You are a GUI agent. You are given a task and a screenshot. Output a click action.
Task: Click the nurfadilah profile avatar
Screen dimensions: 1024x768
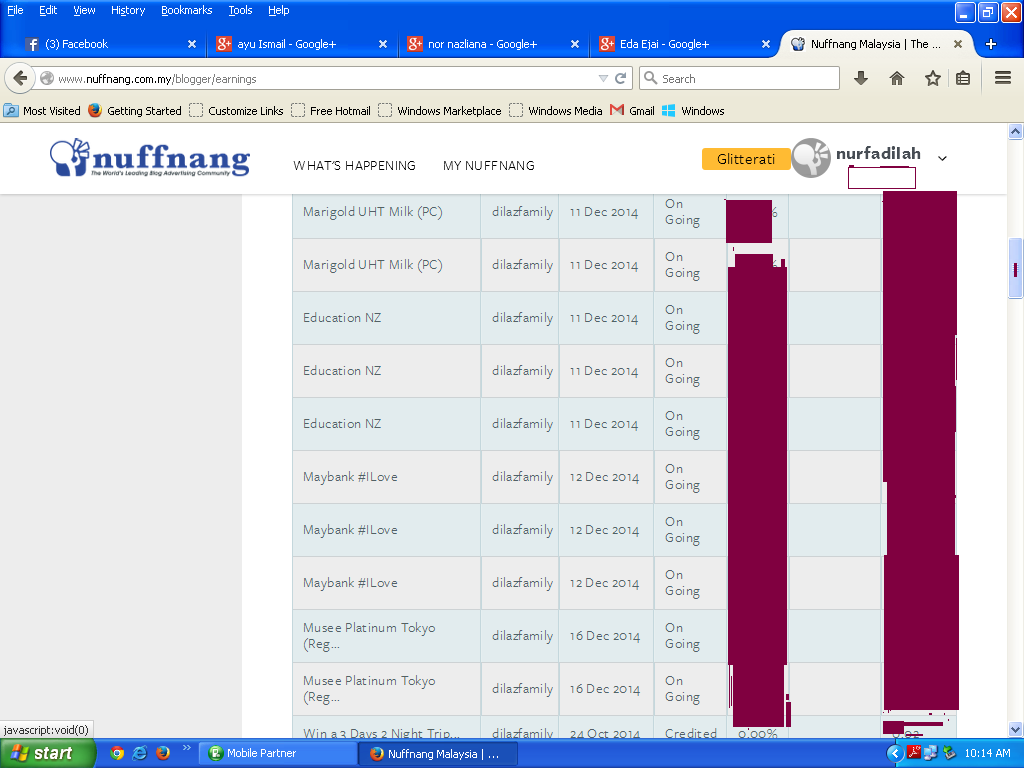pyautogui.click(x=811, y=158)
